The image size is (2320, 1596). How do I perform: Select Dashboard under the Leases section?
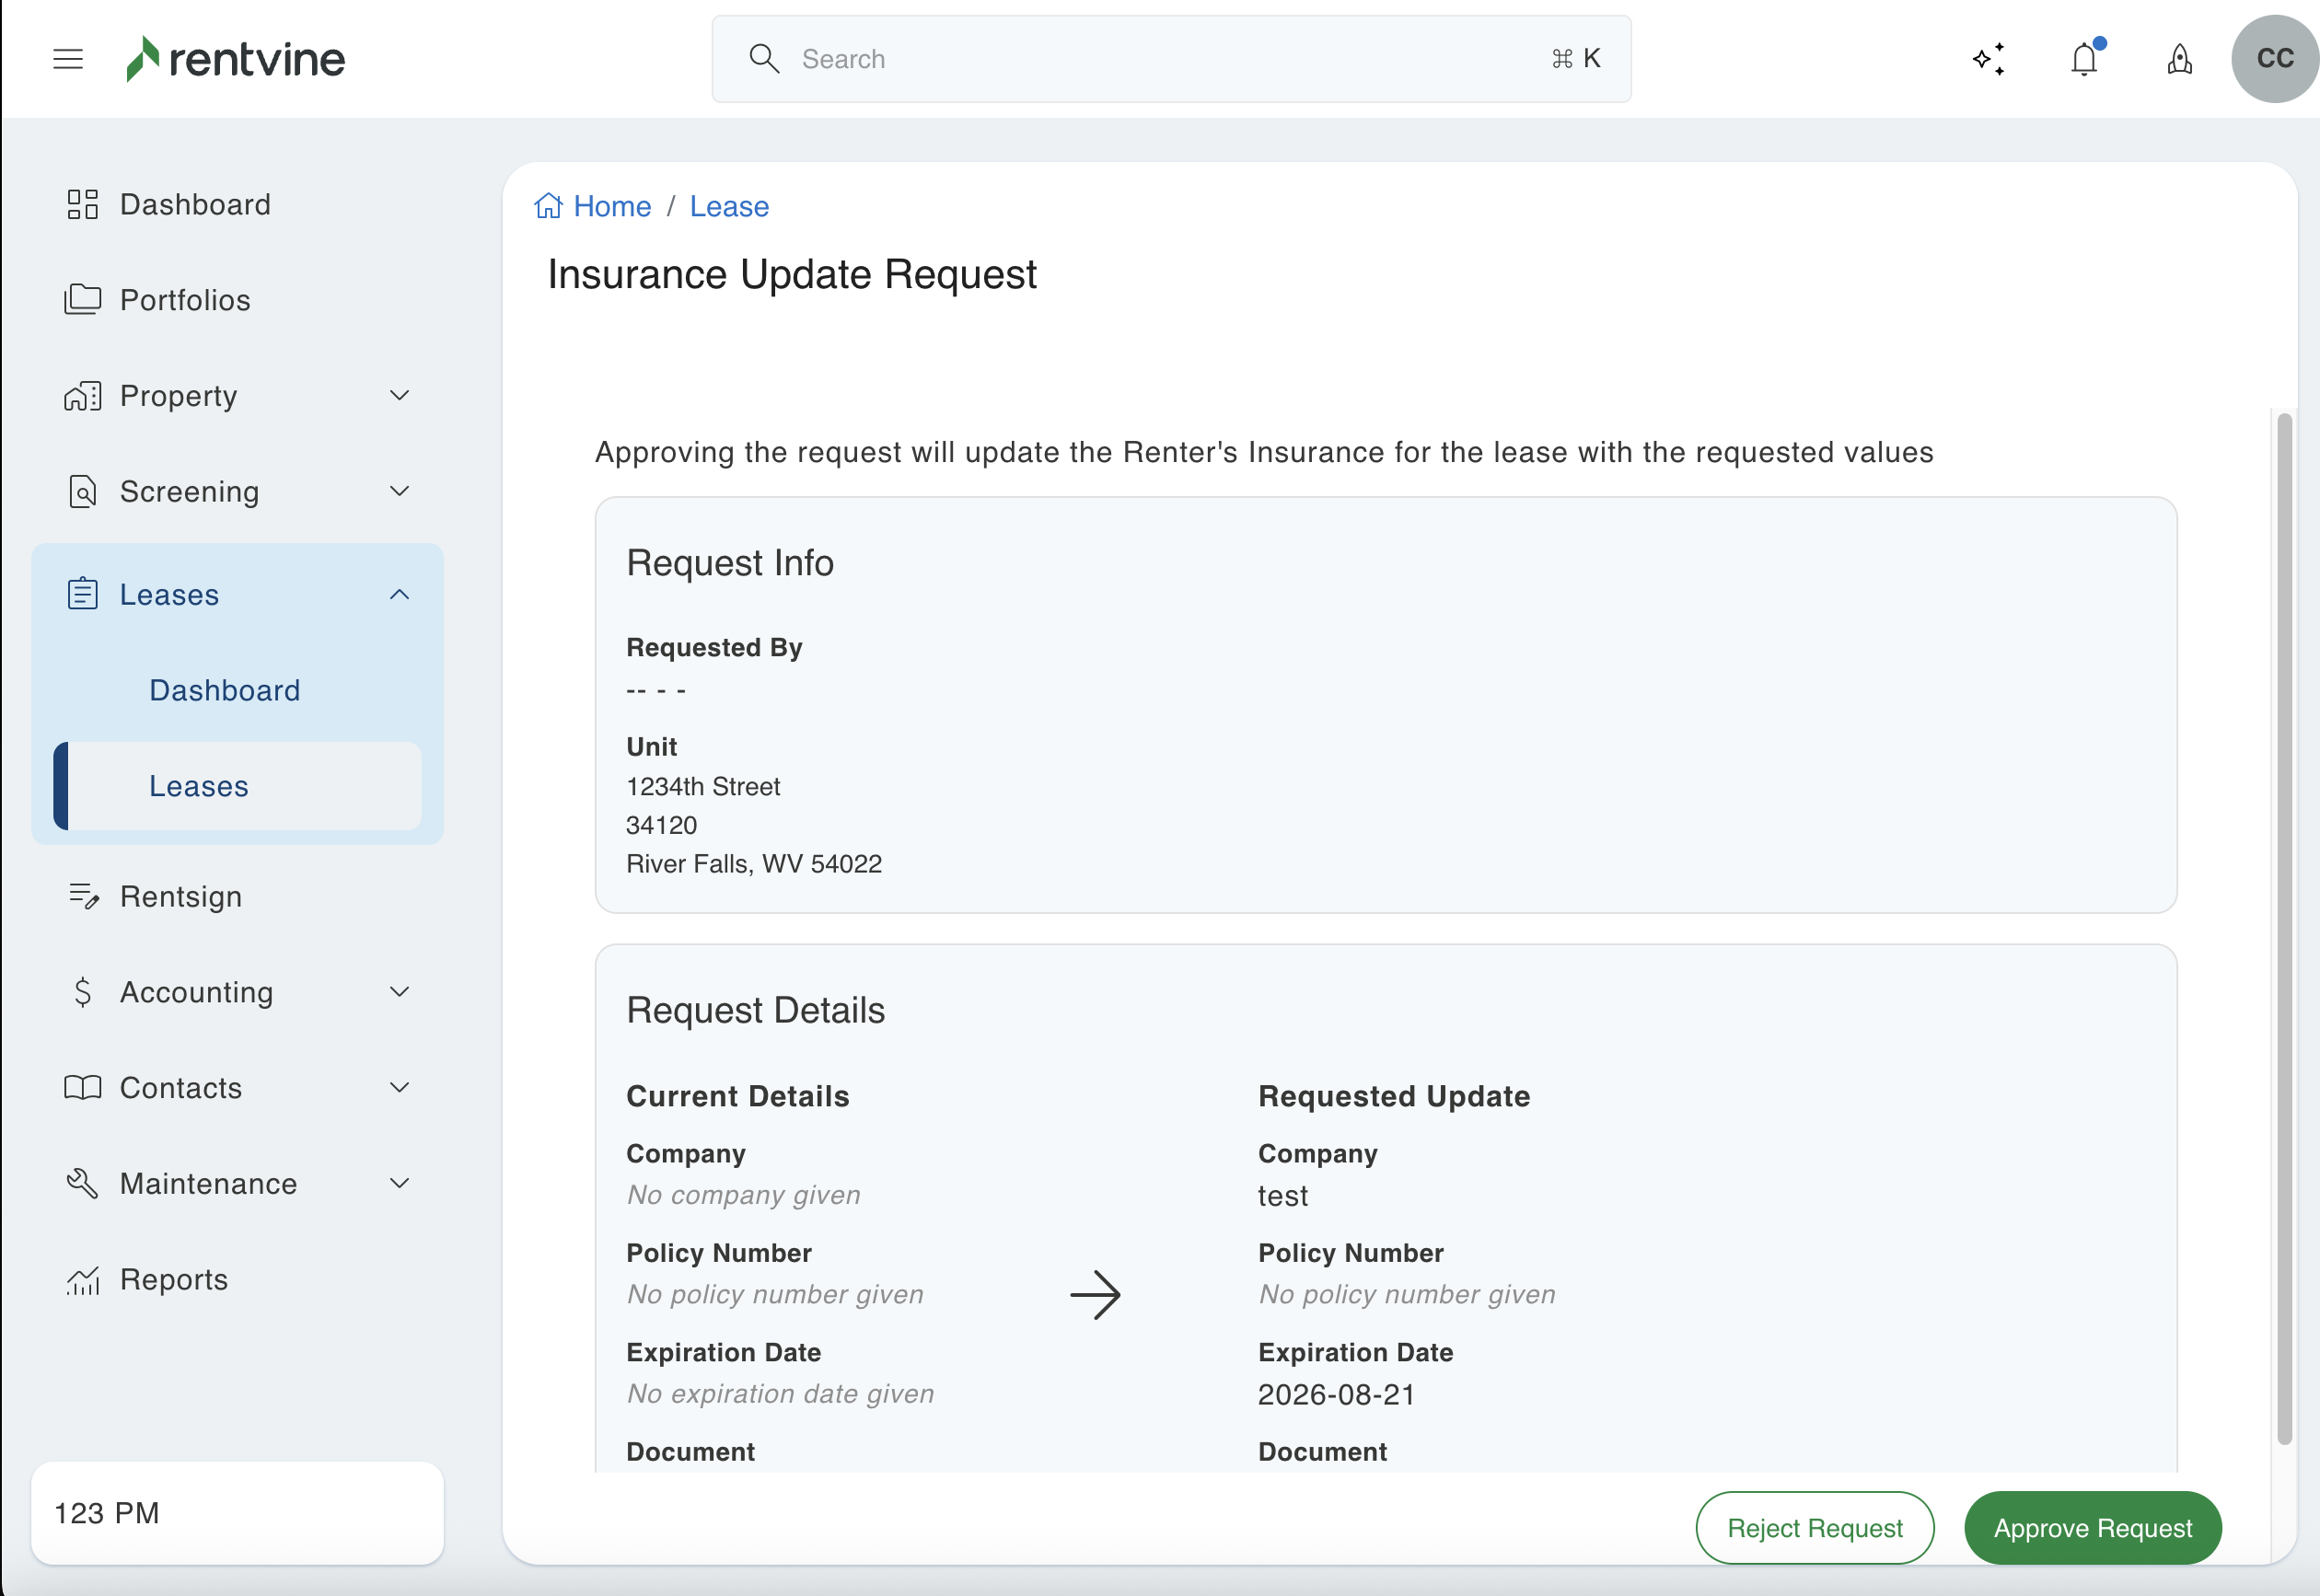coord(224,690)
